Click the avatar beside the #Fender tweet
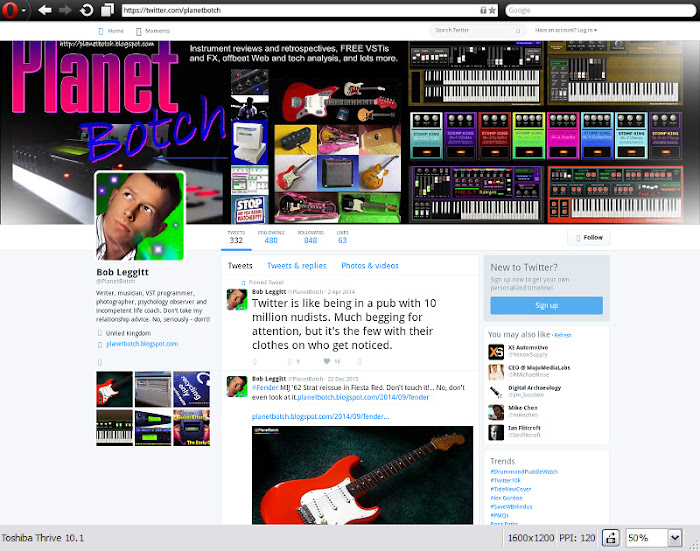700x551 pixels. click(x=237, y=387)
